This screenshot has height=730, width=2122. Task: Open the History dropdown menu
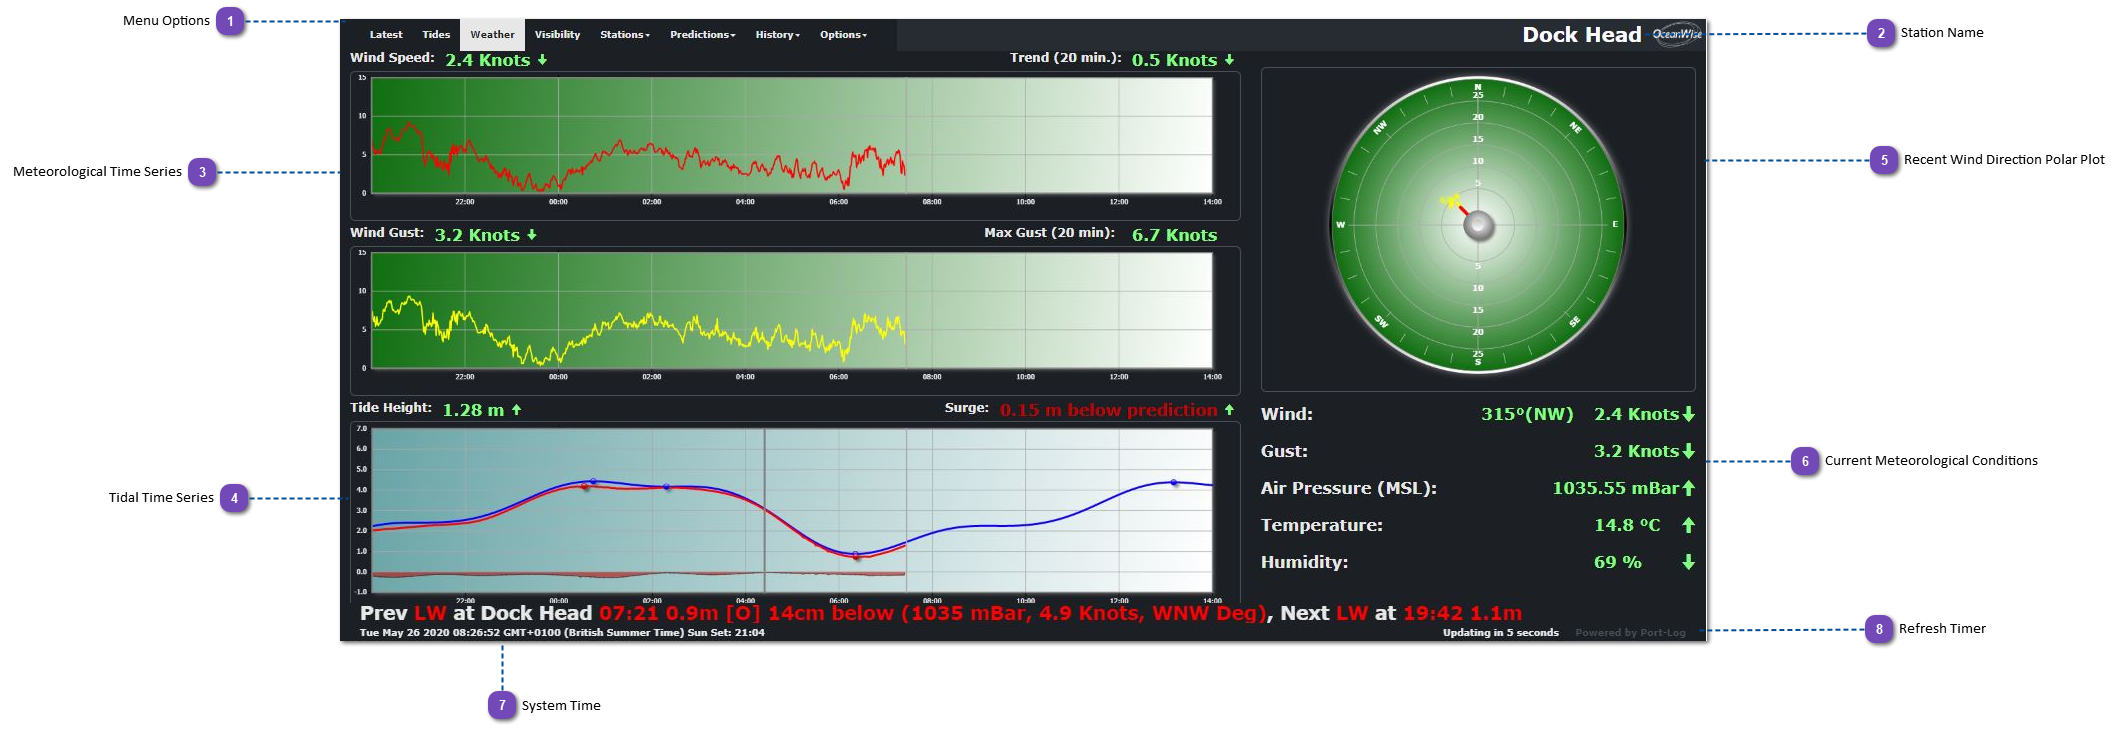click(777, 35)
